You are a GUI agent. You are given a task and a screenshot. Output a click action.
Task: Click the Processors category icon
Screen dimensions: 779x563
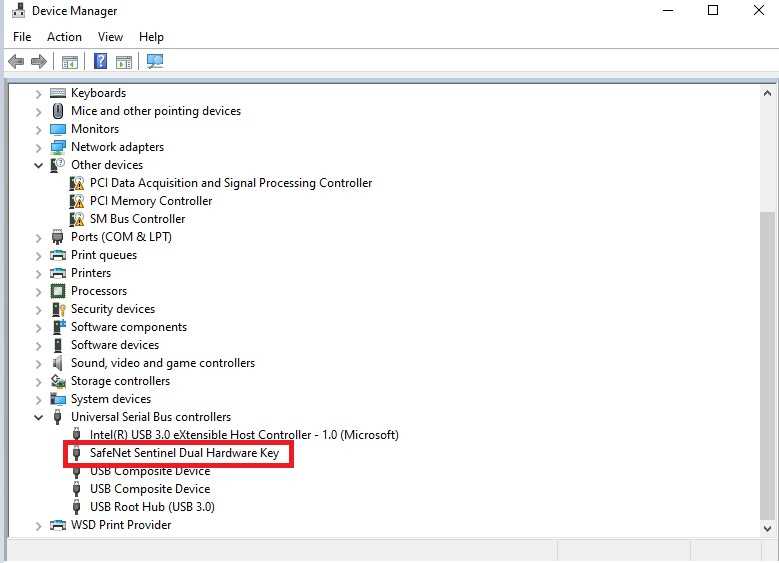pos(58,291)
